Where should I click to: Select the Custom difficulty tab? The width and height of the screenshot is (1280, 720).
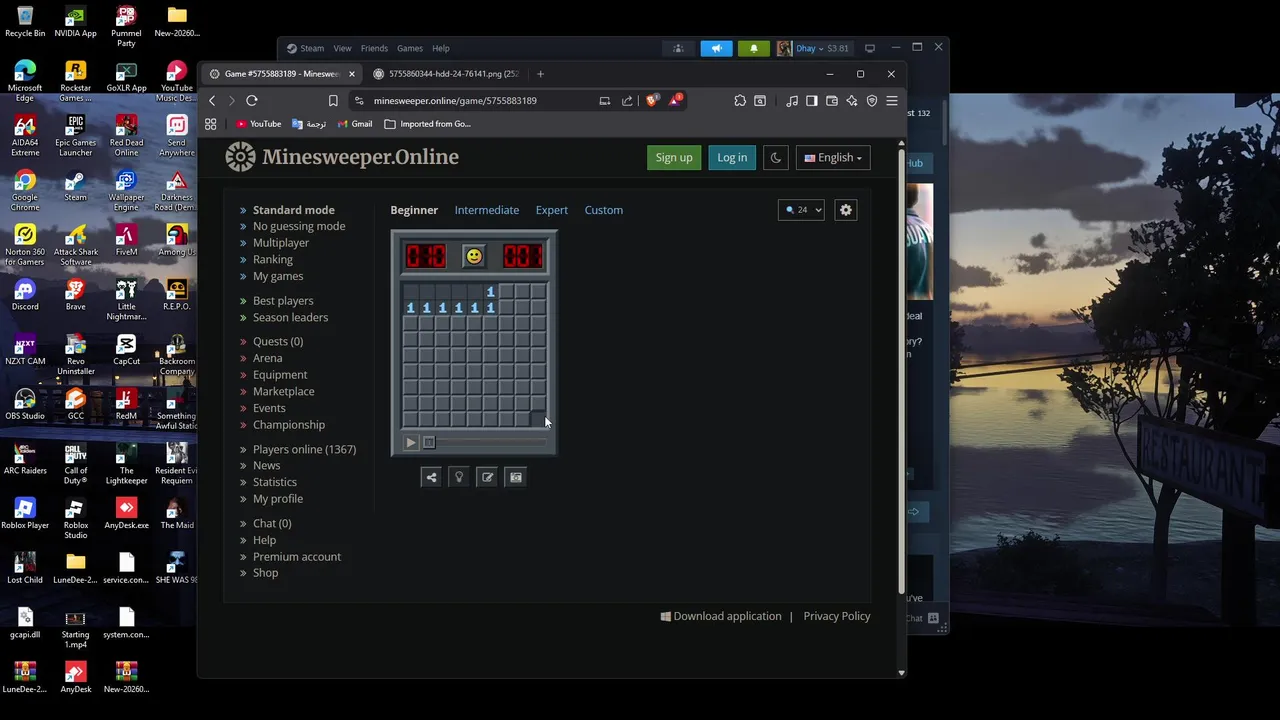point(604,210)
